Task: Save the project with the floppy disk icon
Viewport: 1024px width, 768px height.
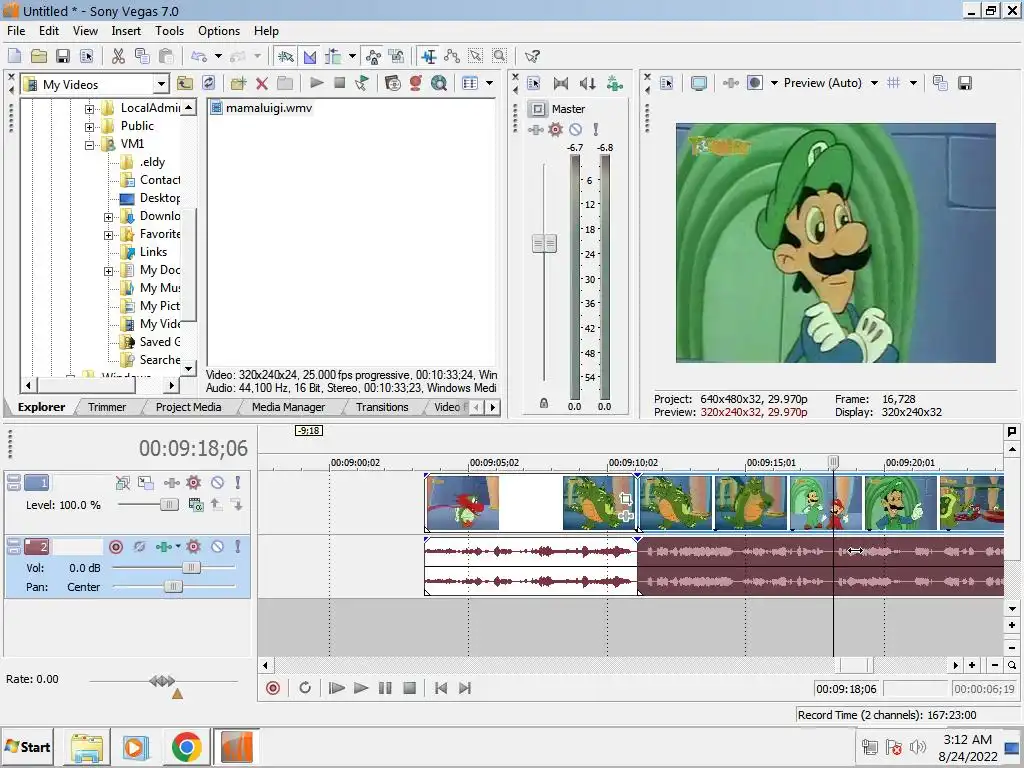Action: point(63,56)
